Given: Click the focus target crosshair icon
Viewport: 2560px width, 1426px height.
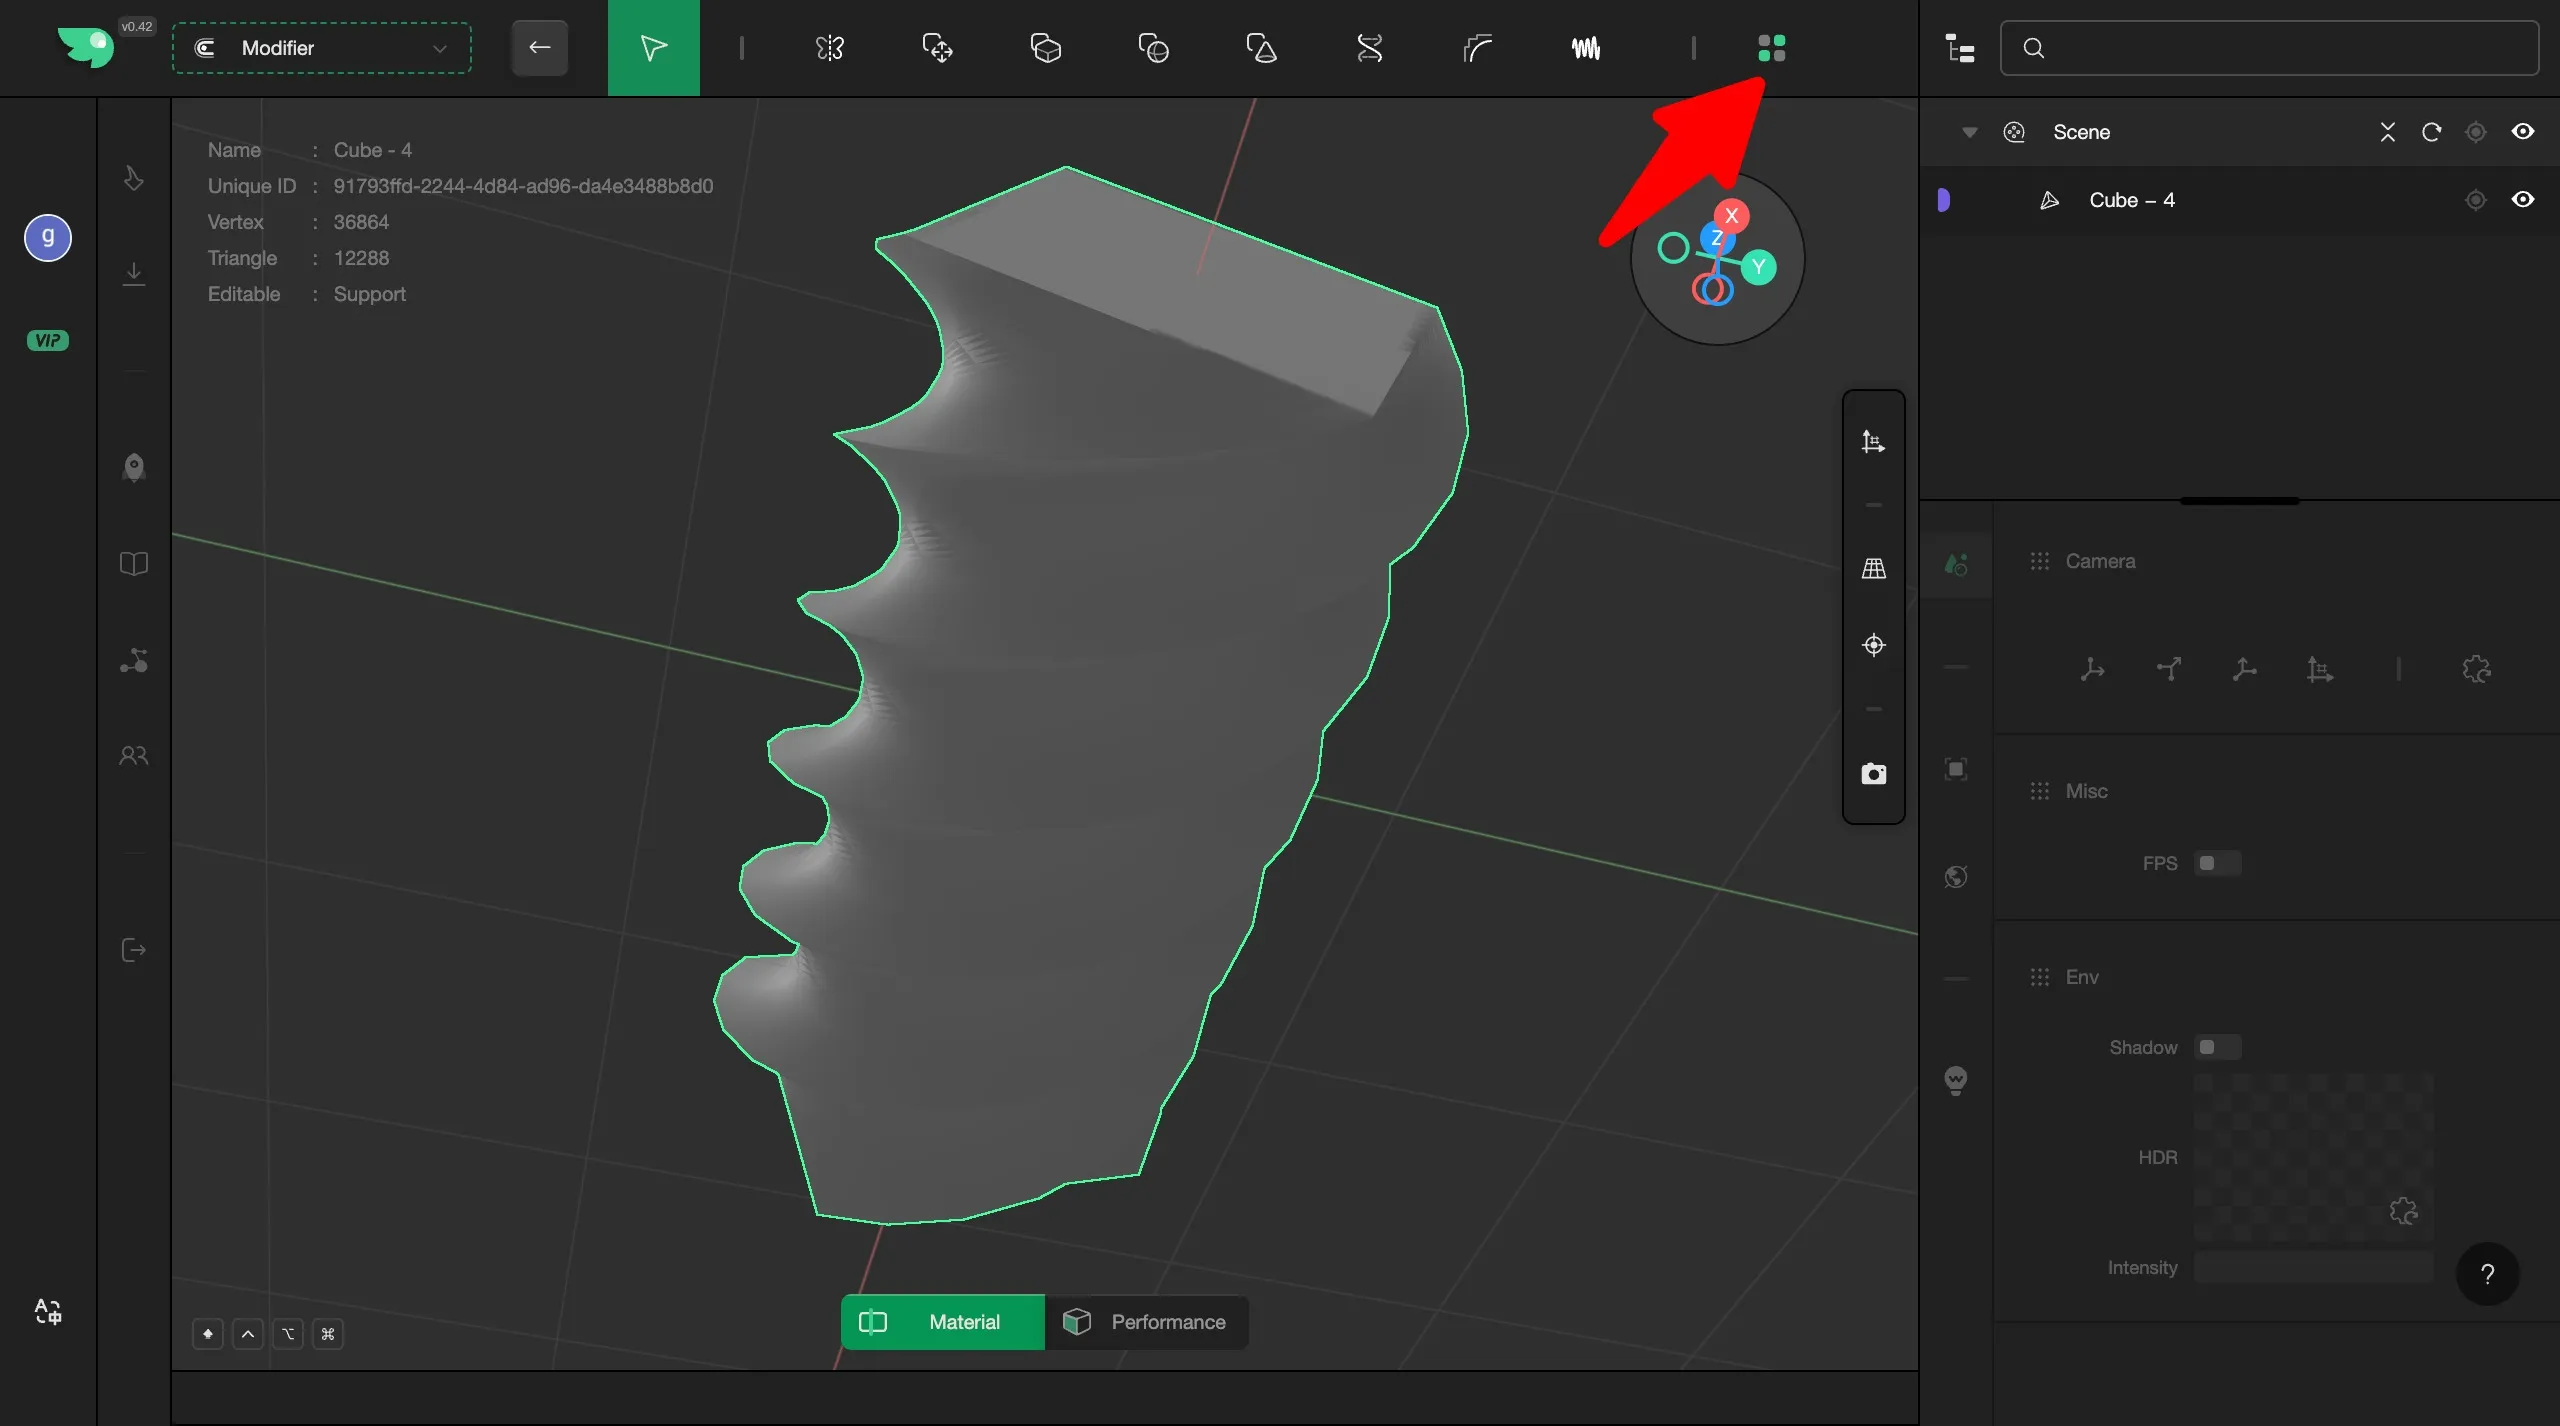Looking at the screenshot, I should (1873, 645).
